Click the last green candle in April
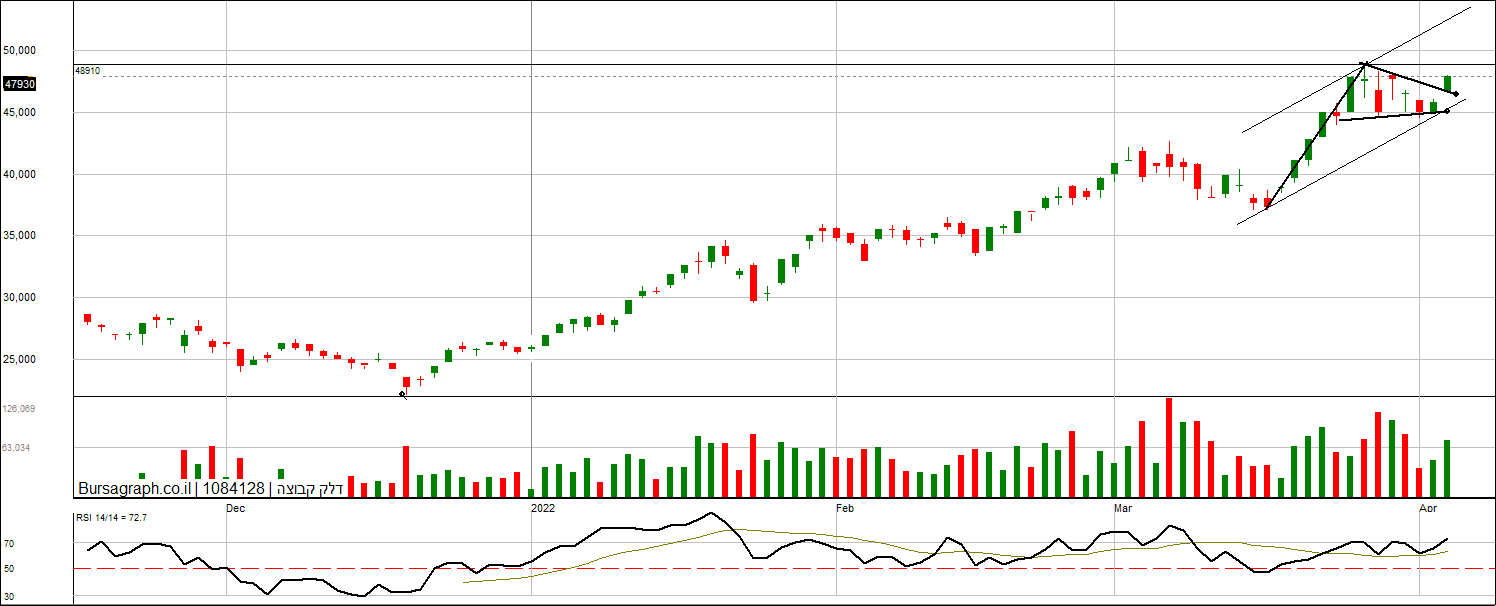Screen dimensions: 1496x606 pos(1447,83)
